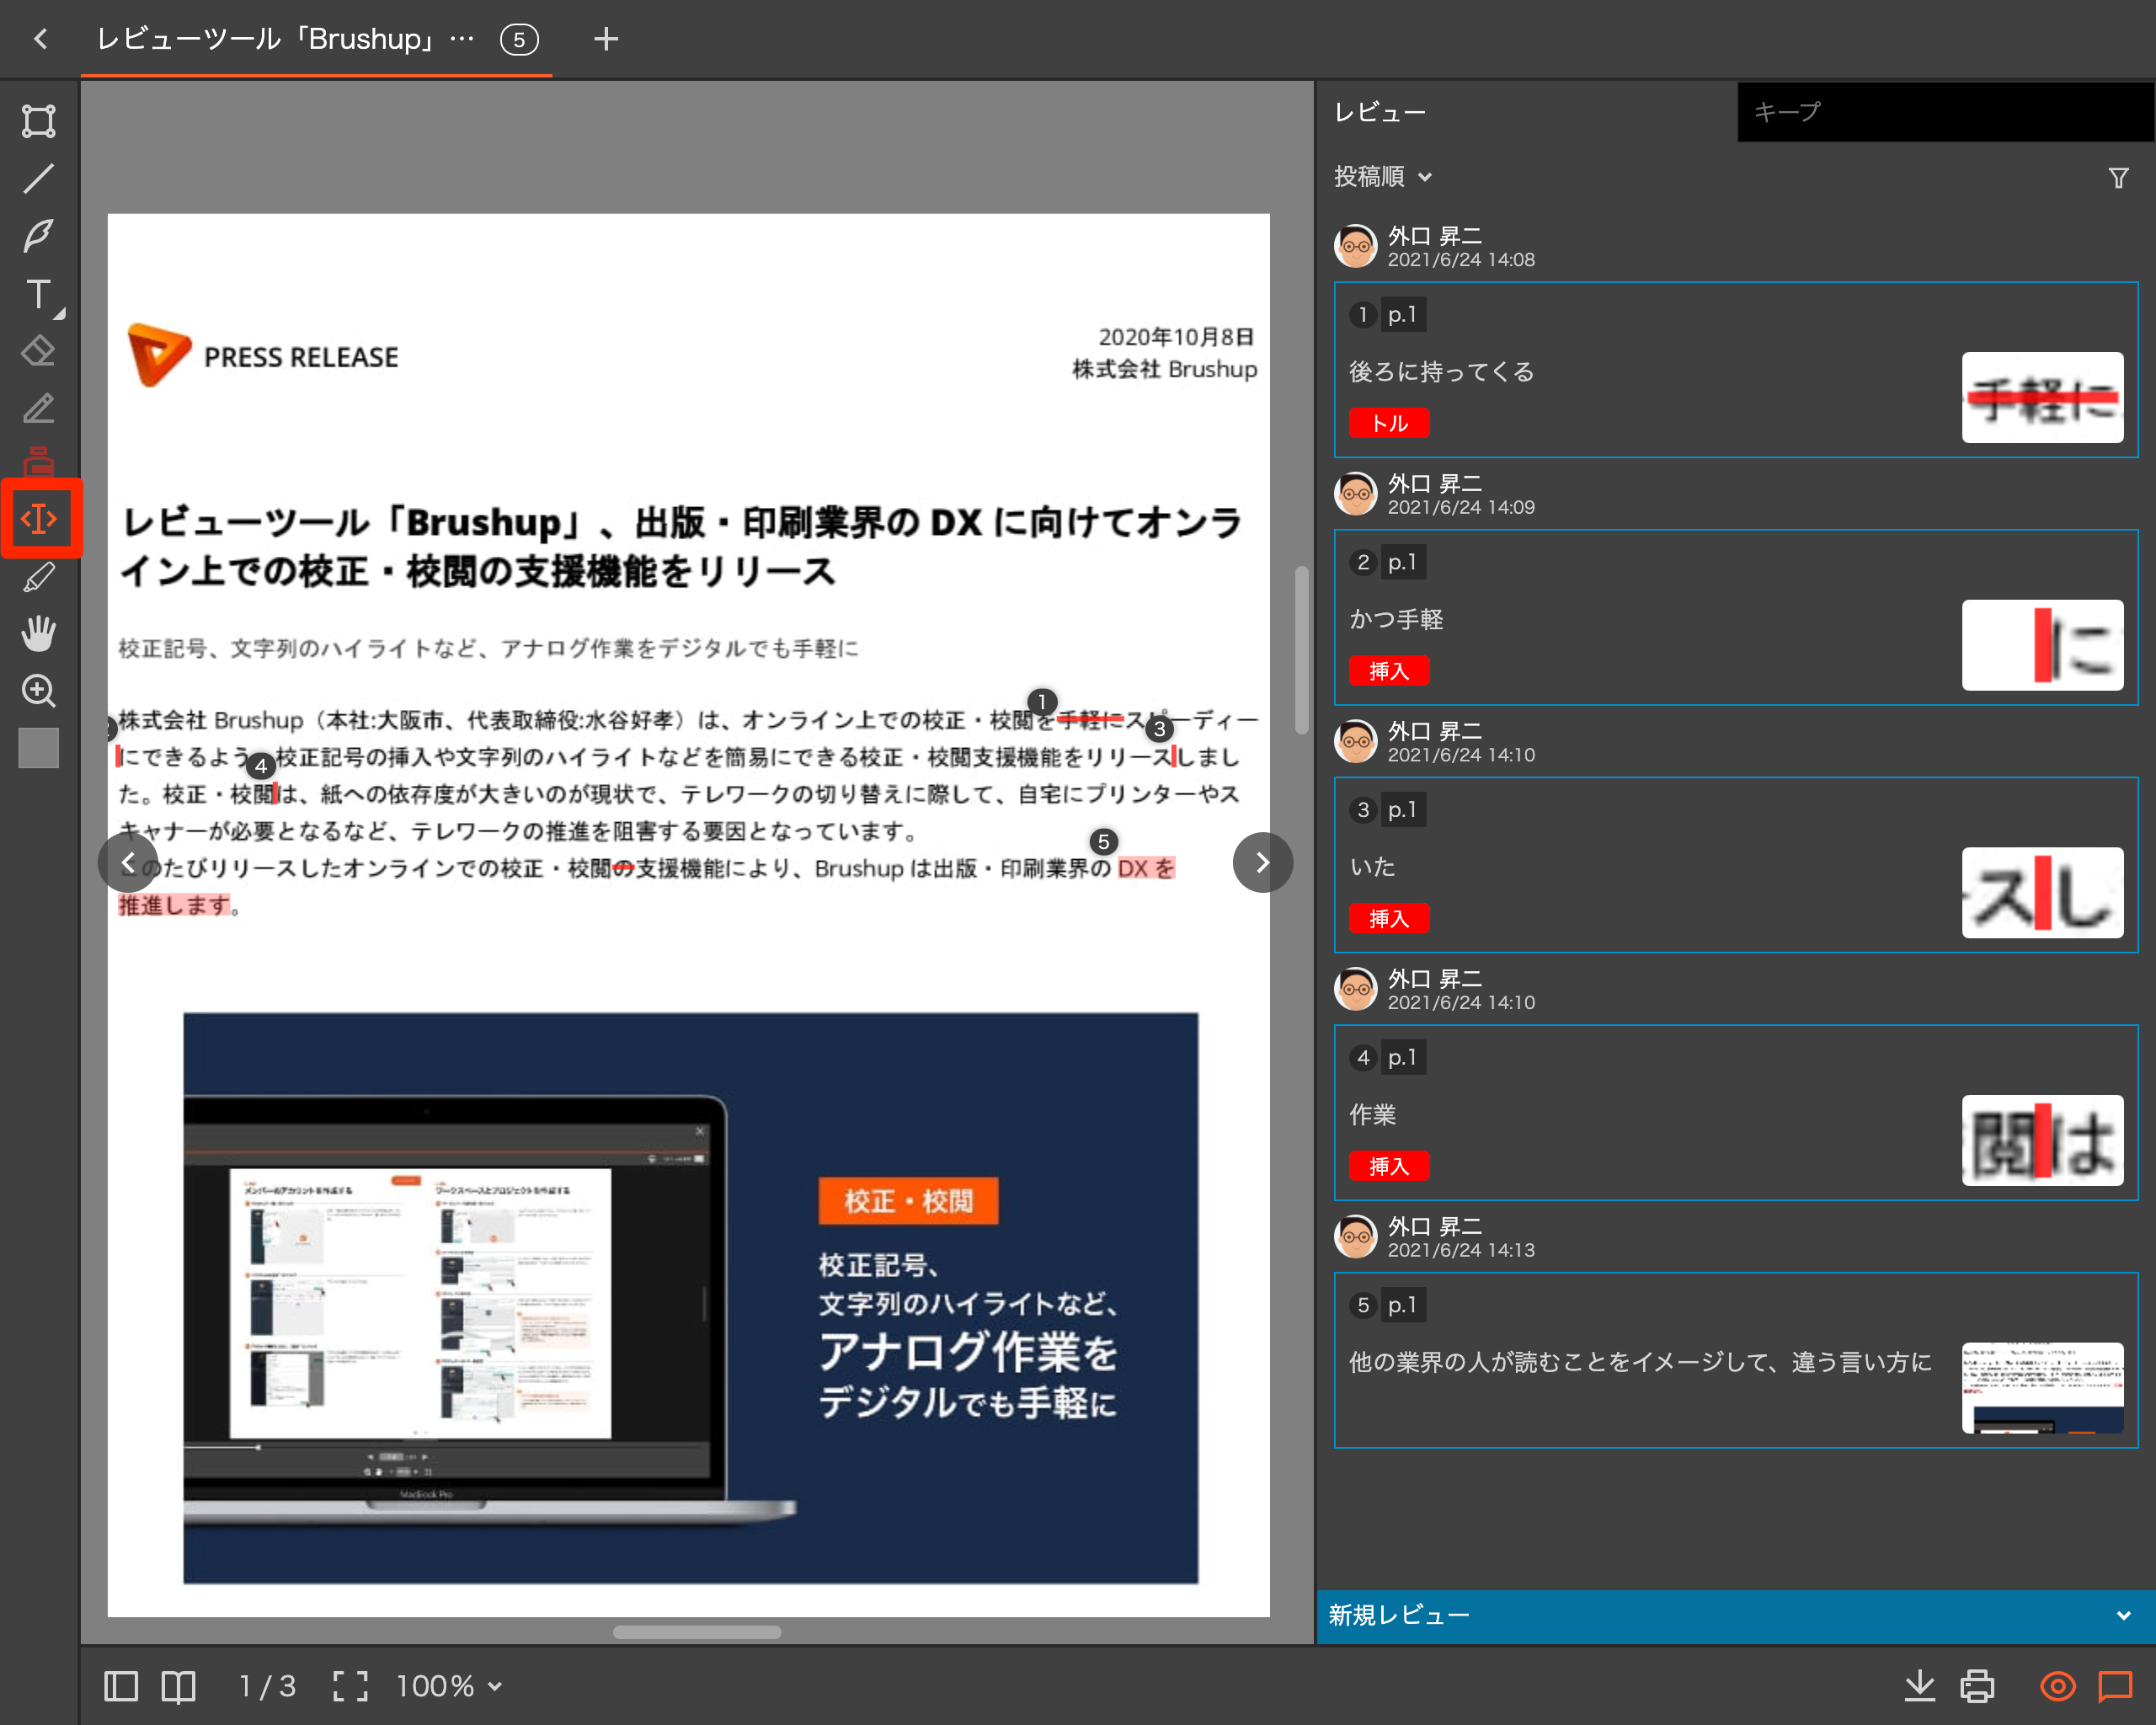The height and width of the screenshot is (1725, 2156).
Task: Select the eraser tool
Action: click(x=38, y=351)
